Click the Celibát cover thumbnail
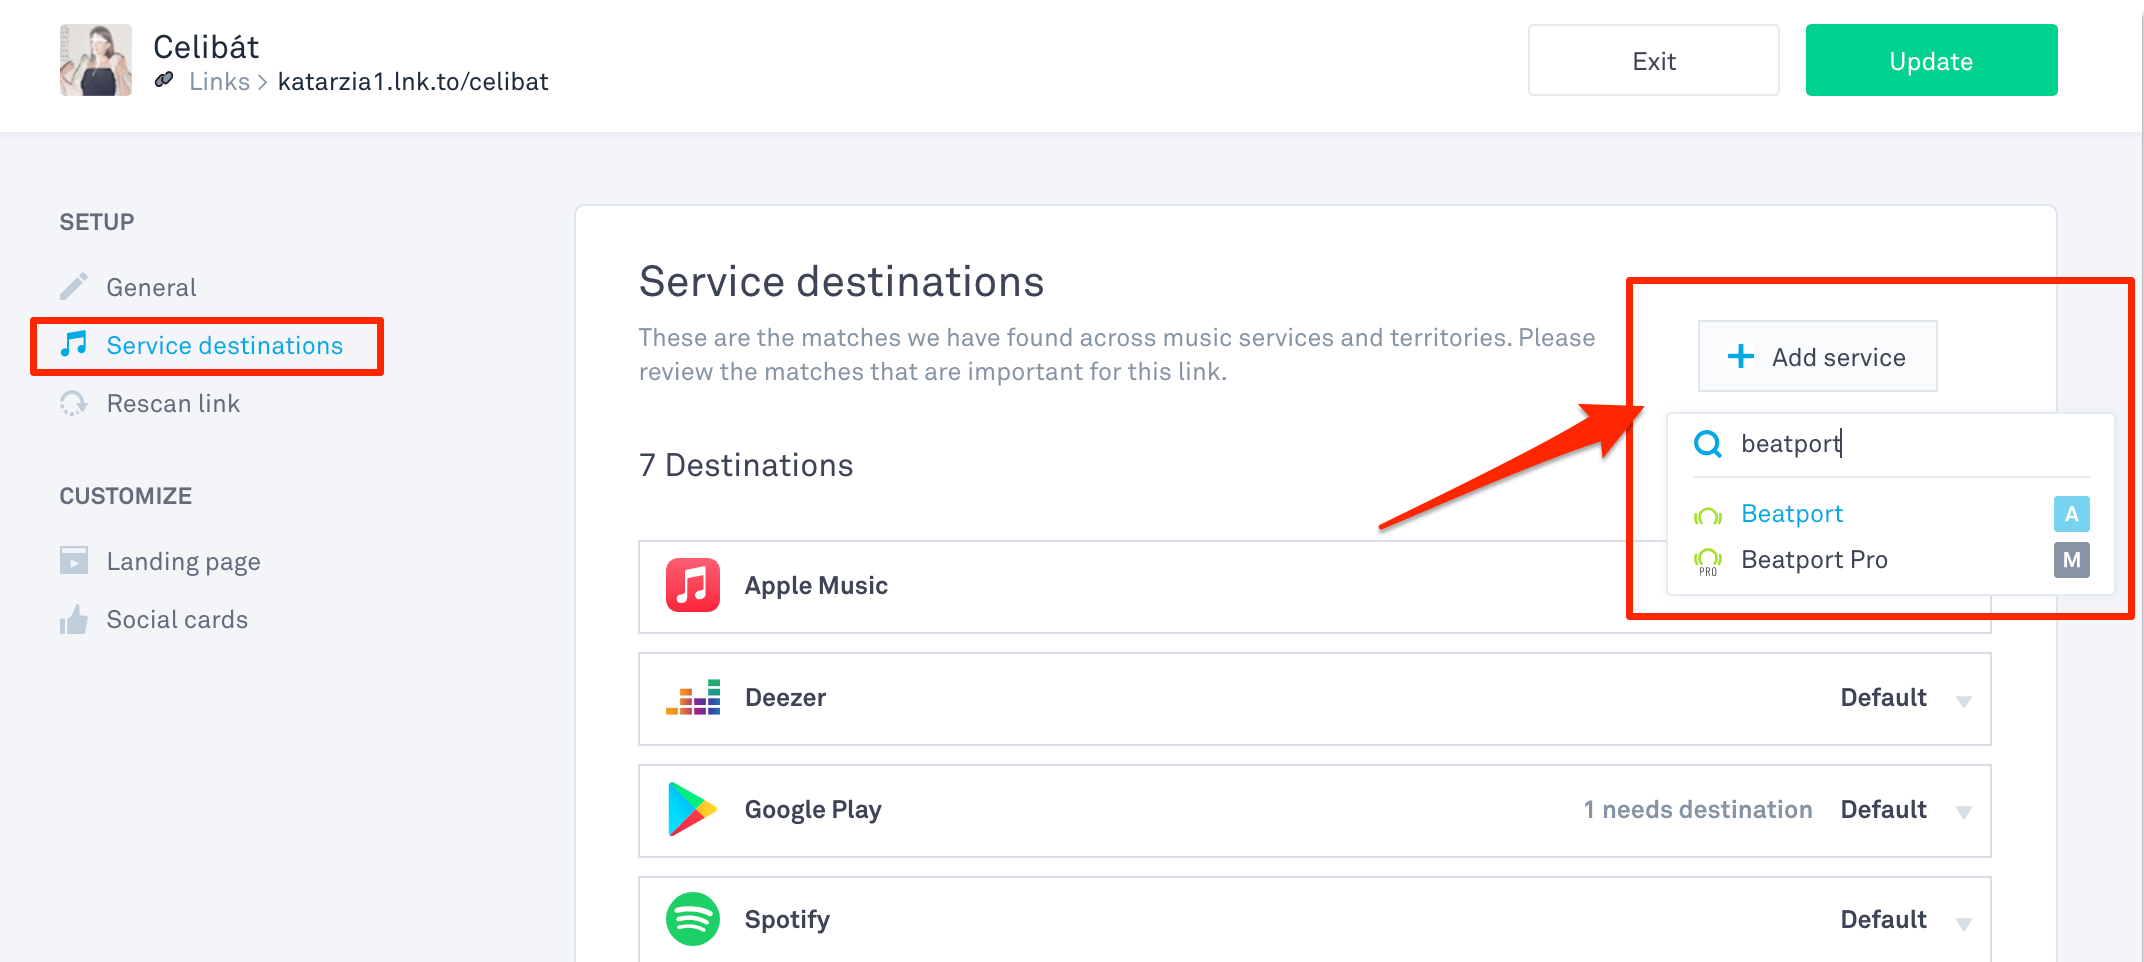This screenshot has height=962, width=2144. (96, 60)
